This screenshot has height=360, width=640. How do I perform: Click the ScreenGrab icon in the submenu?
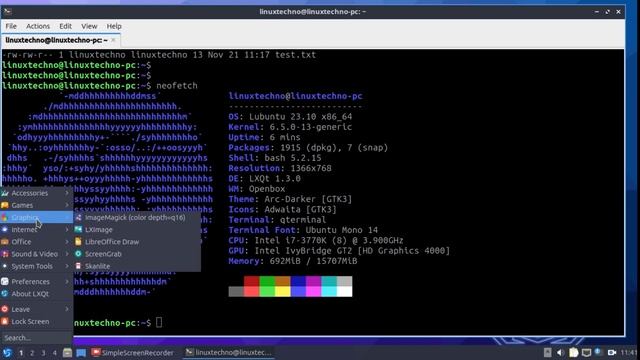(78, 254)
